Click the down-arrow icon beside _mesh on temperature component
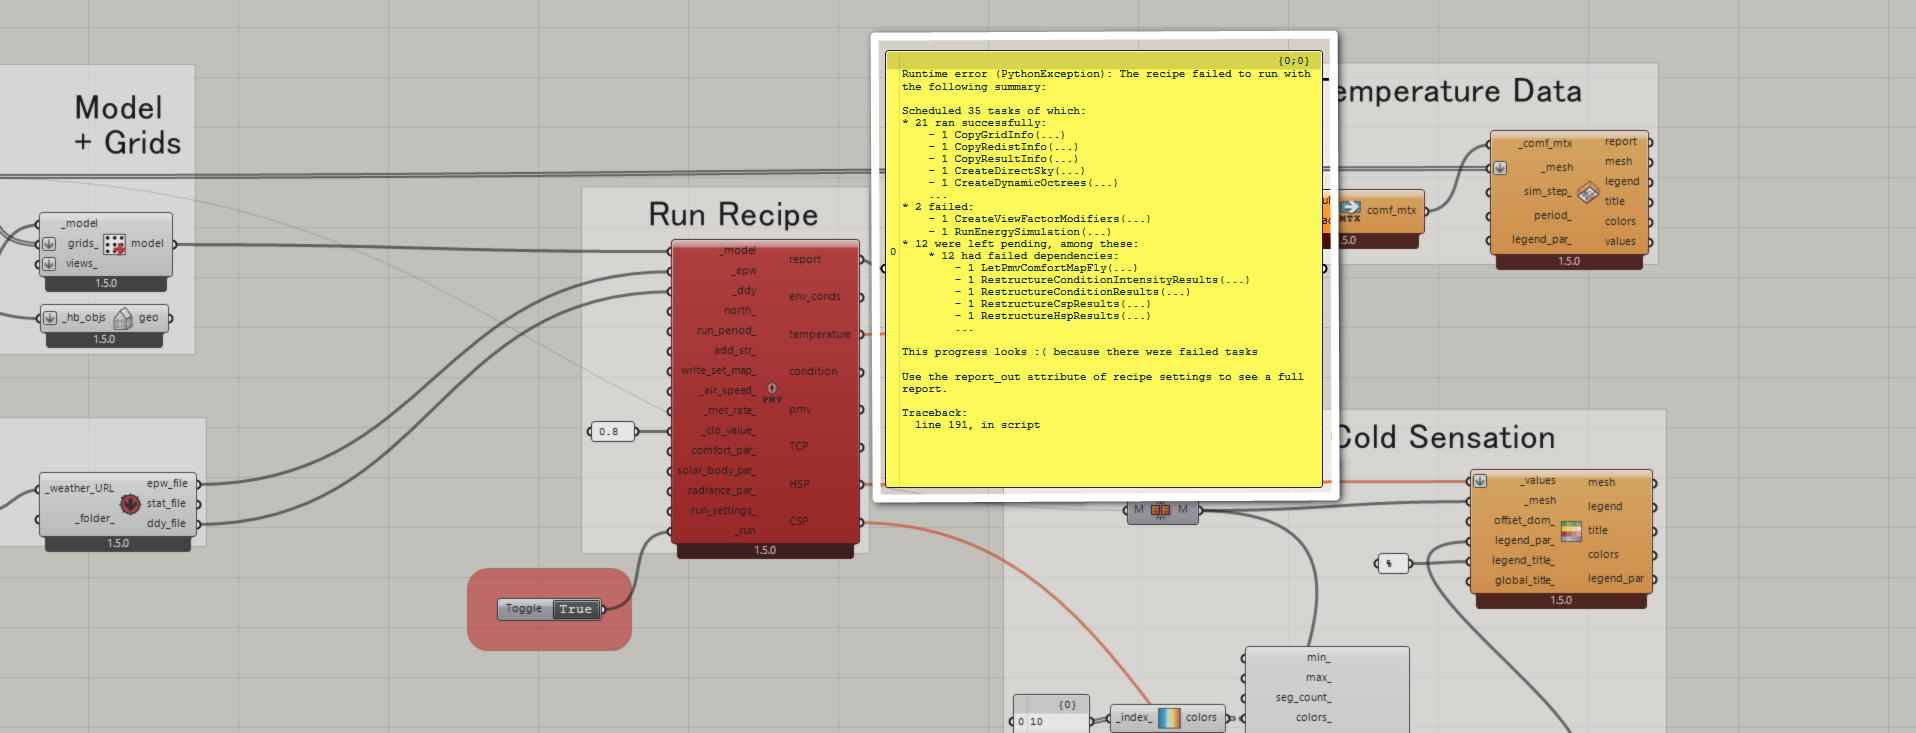Image resolution: width=1916 pixels, height=733 pixels. (x=1500, y=168)
